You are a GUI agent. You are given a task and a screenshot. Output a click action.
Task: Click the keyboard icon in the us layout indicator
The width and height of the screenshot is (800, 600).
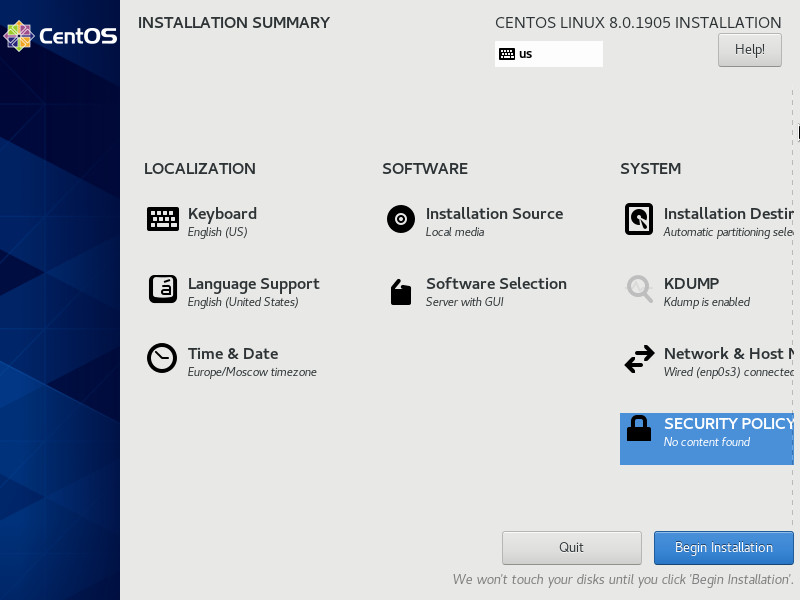[507, 54]
